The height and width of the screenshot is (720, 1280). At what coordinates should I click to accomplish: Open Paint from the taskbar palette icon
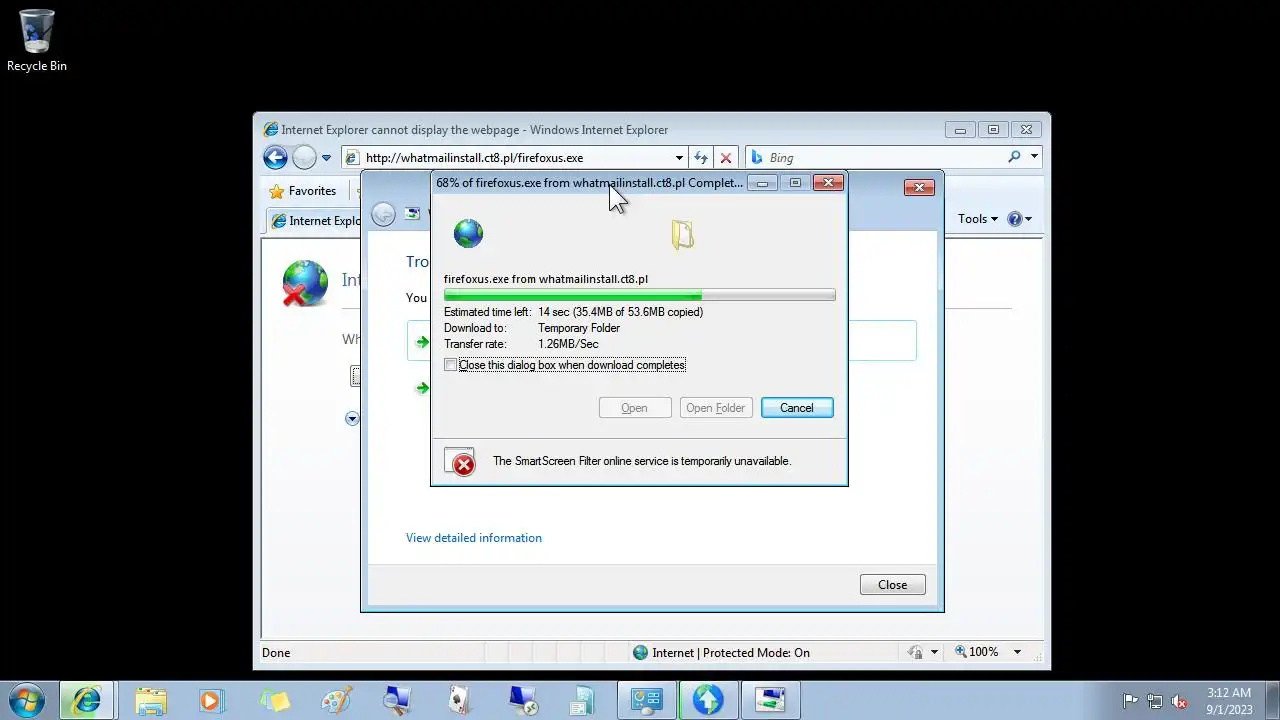336,700
